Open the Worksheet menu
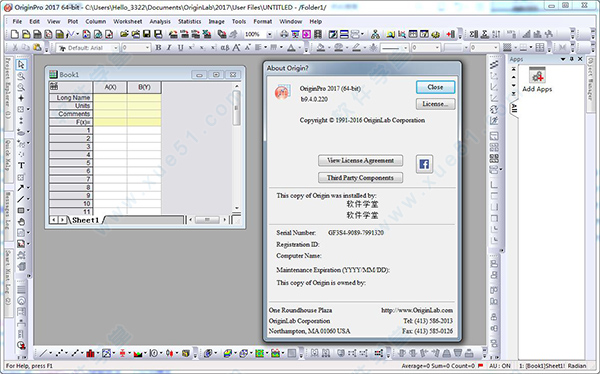Screen dimensions: 600x374 point(127,21)
